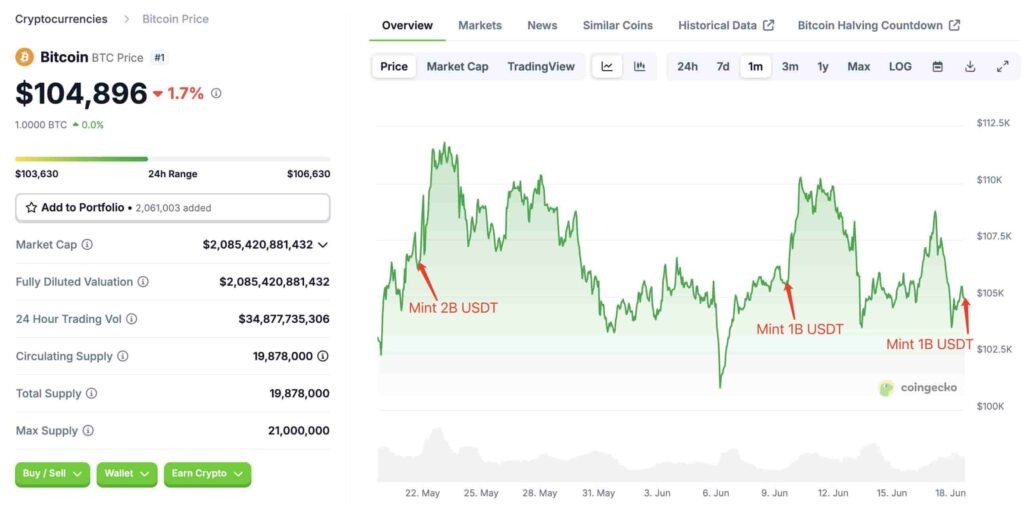Expand the Market Cap value chevron
This screenshot has width=1024, height=505.
323,245
